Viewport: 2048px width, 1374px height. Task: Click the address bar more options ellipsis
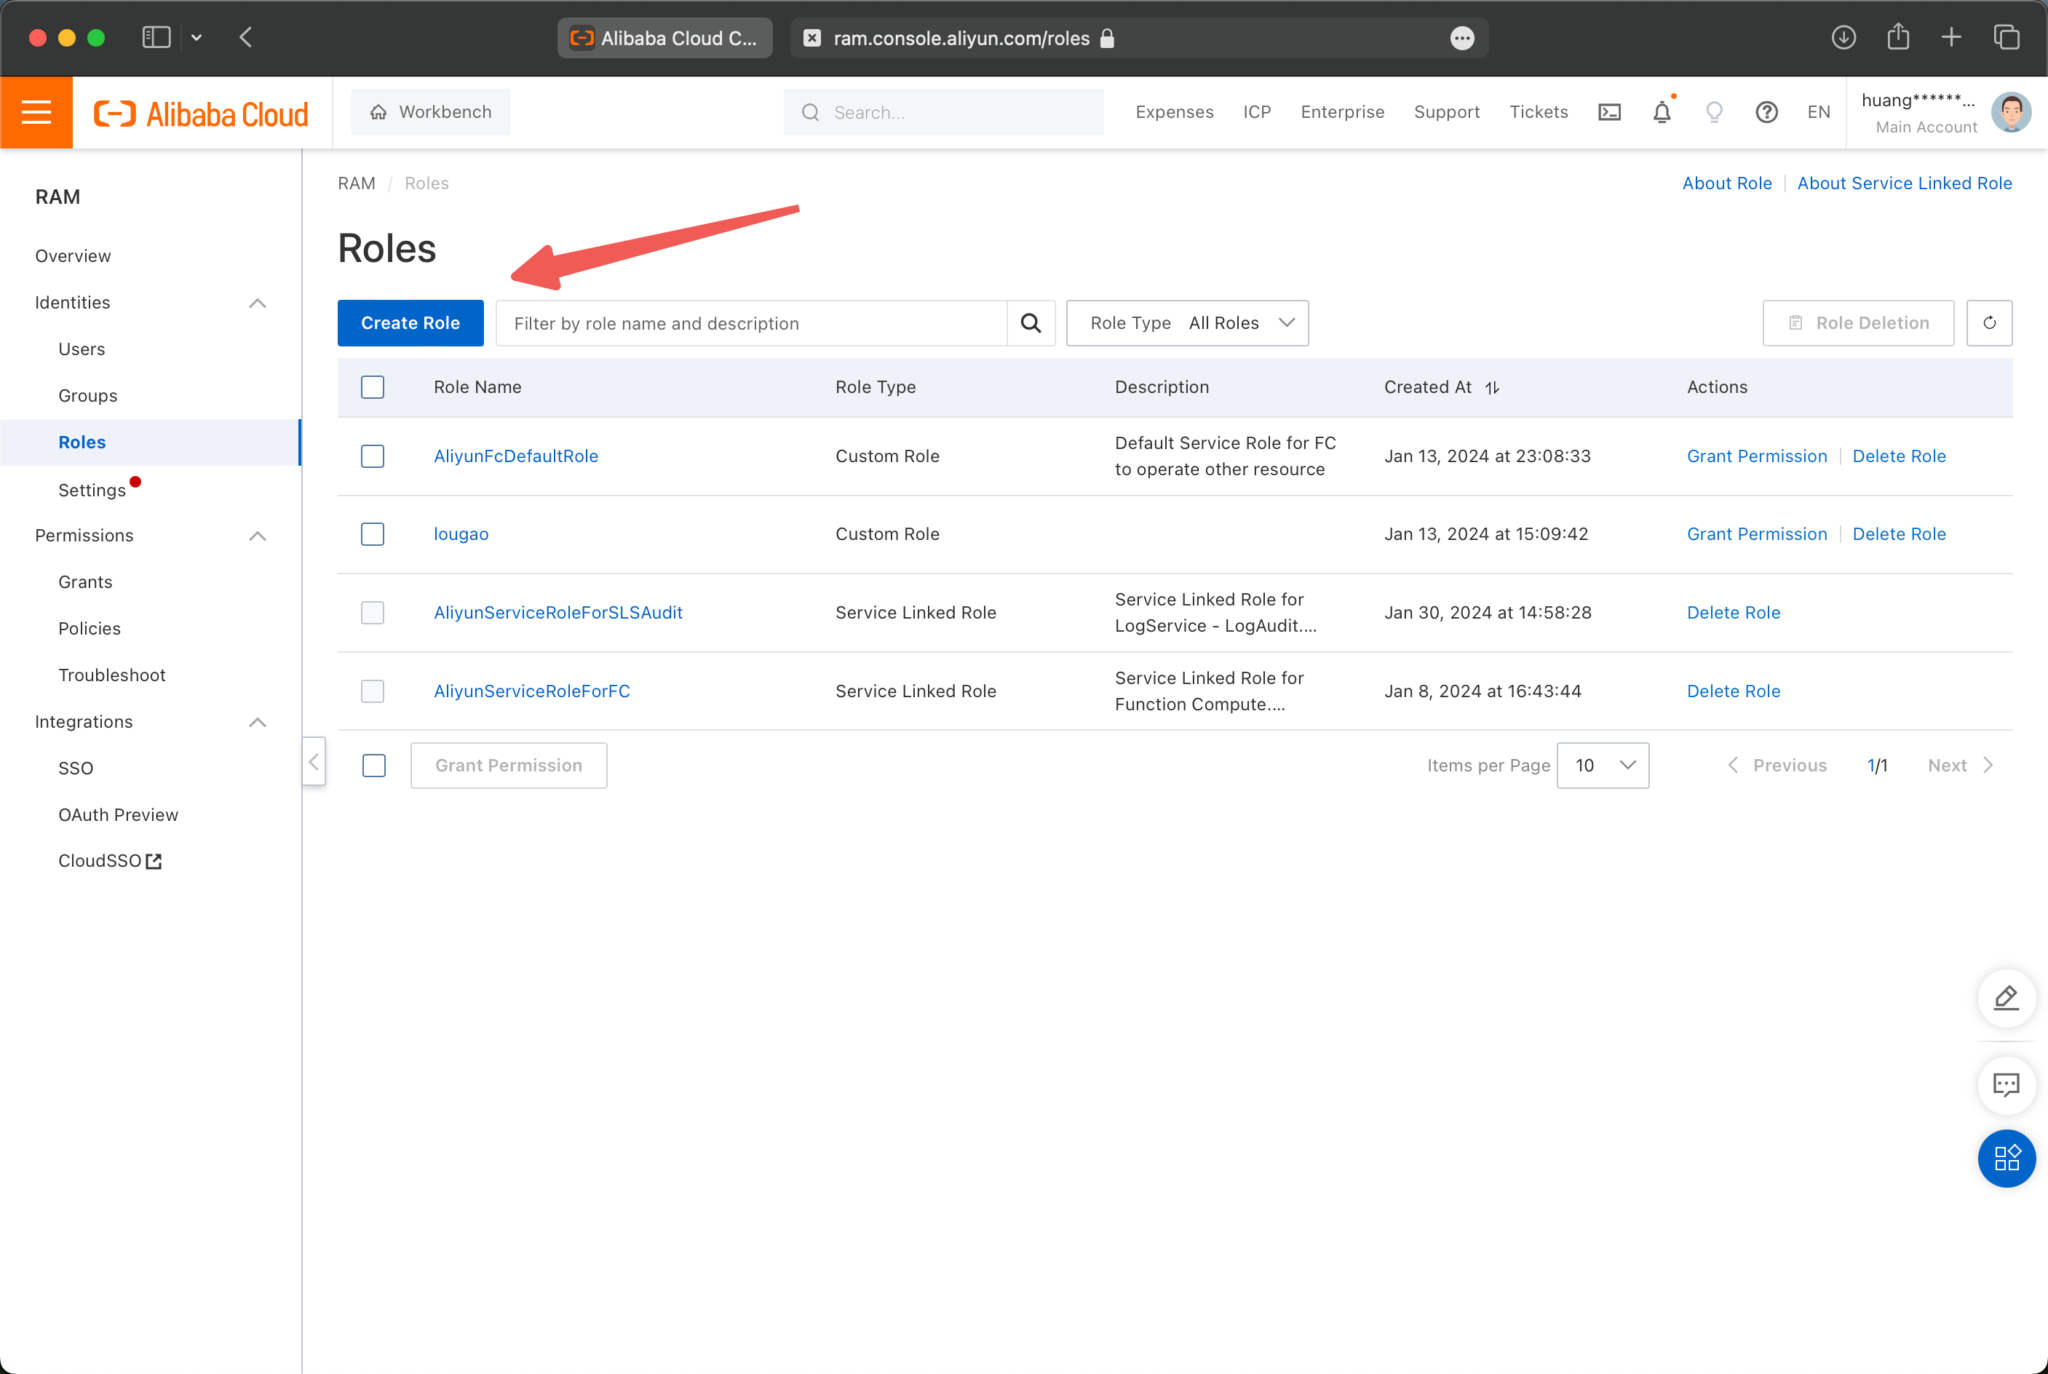click(1462, 38)
